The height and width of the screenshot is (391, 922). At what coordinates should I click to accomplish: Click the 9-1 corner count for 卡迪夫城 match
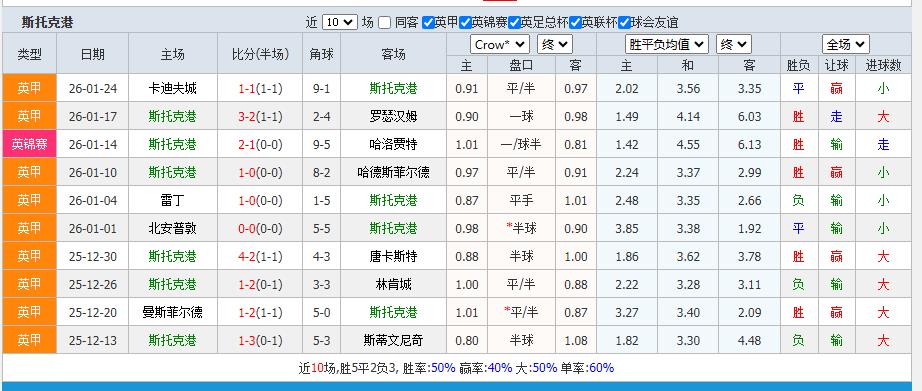click(322, 89)
